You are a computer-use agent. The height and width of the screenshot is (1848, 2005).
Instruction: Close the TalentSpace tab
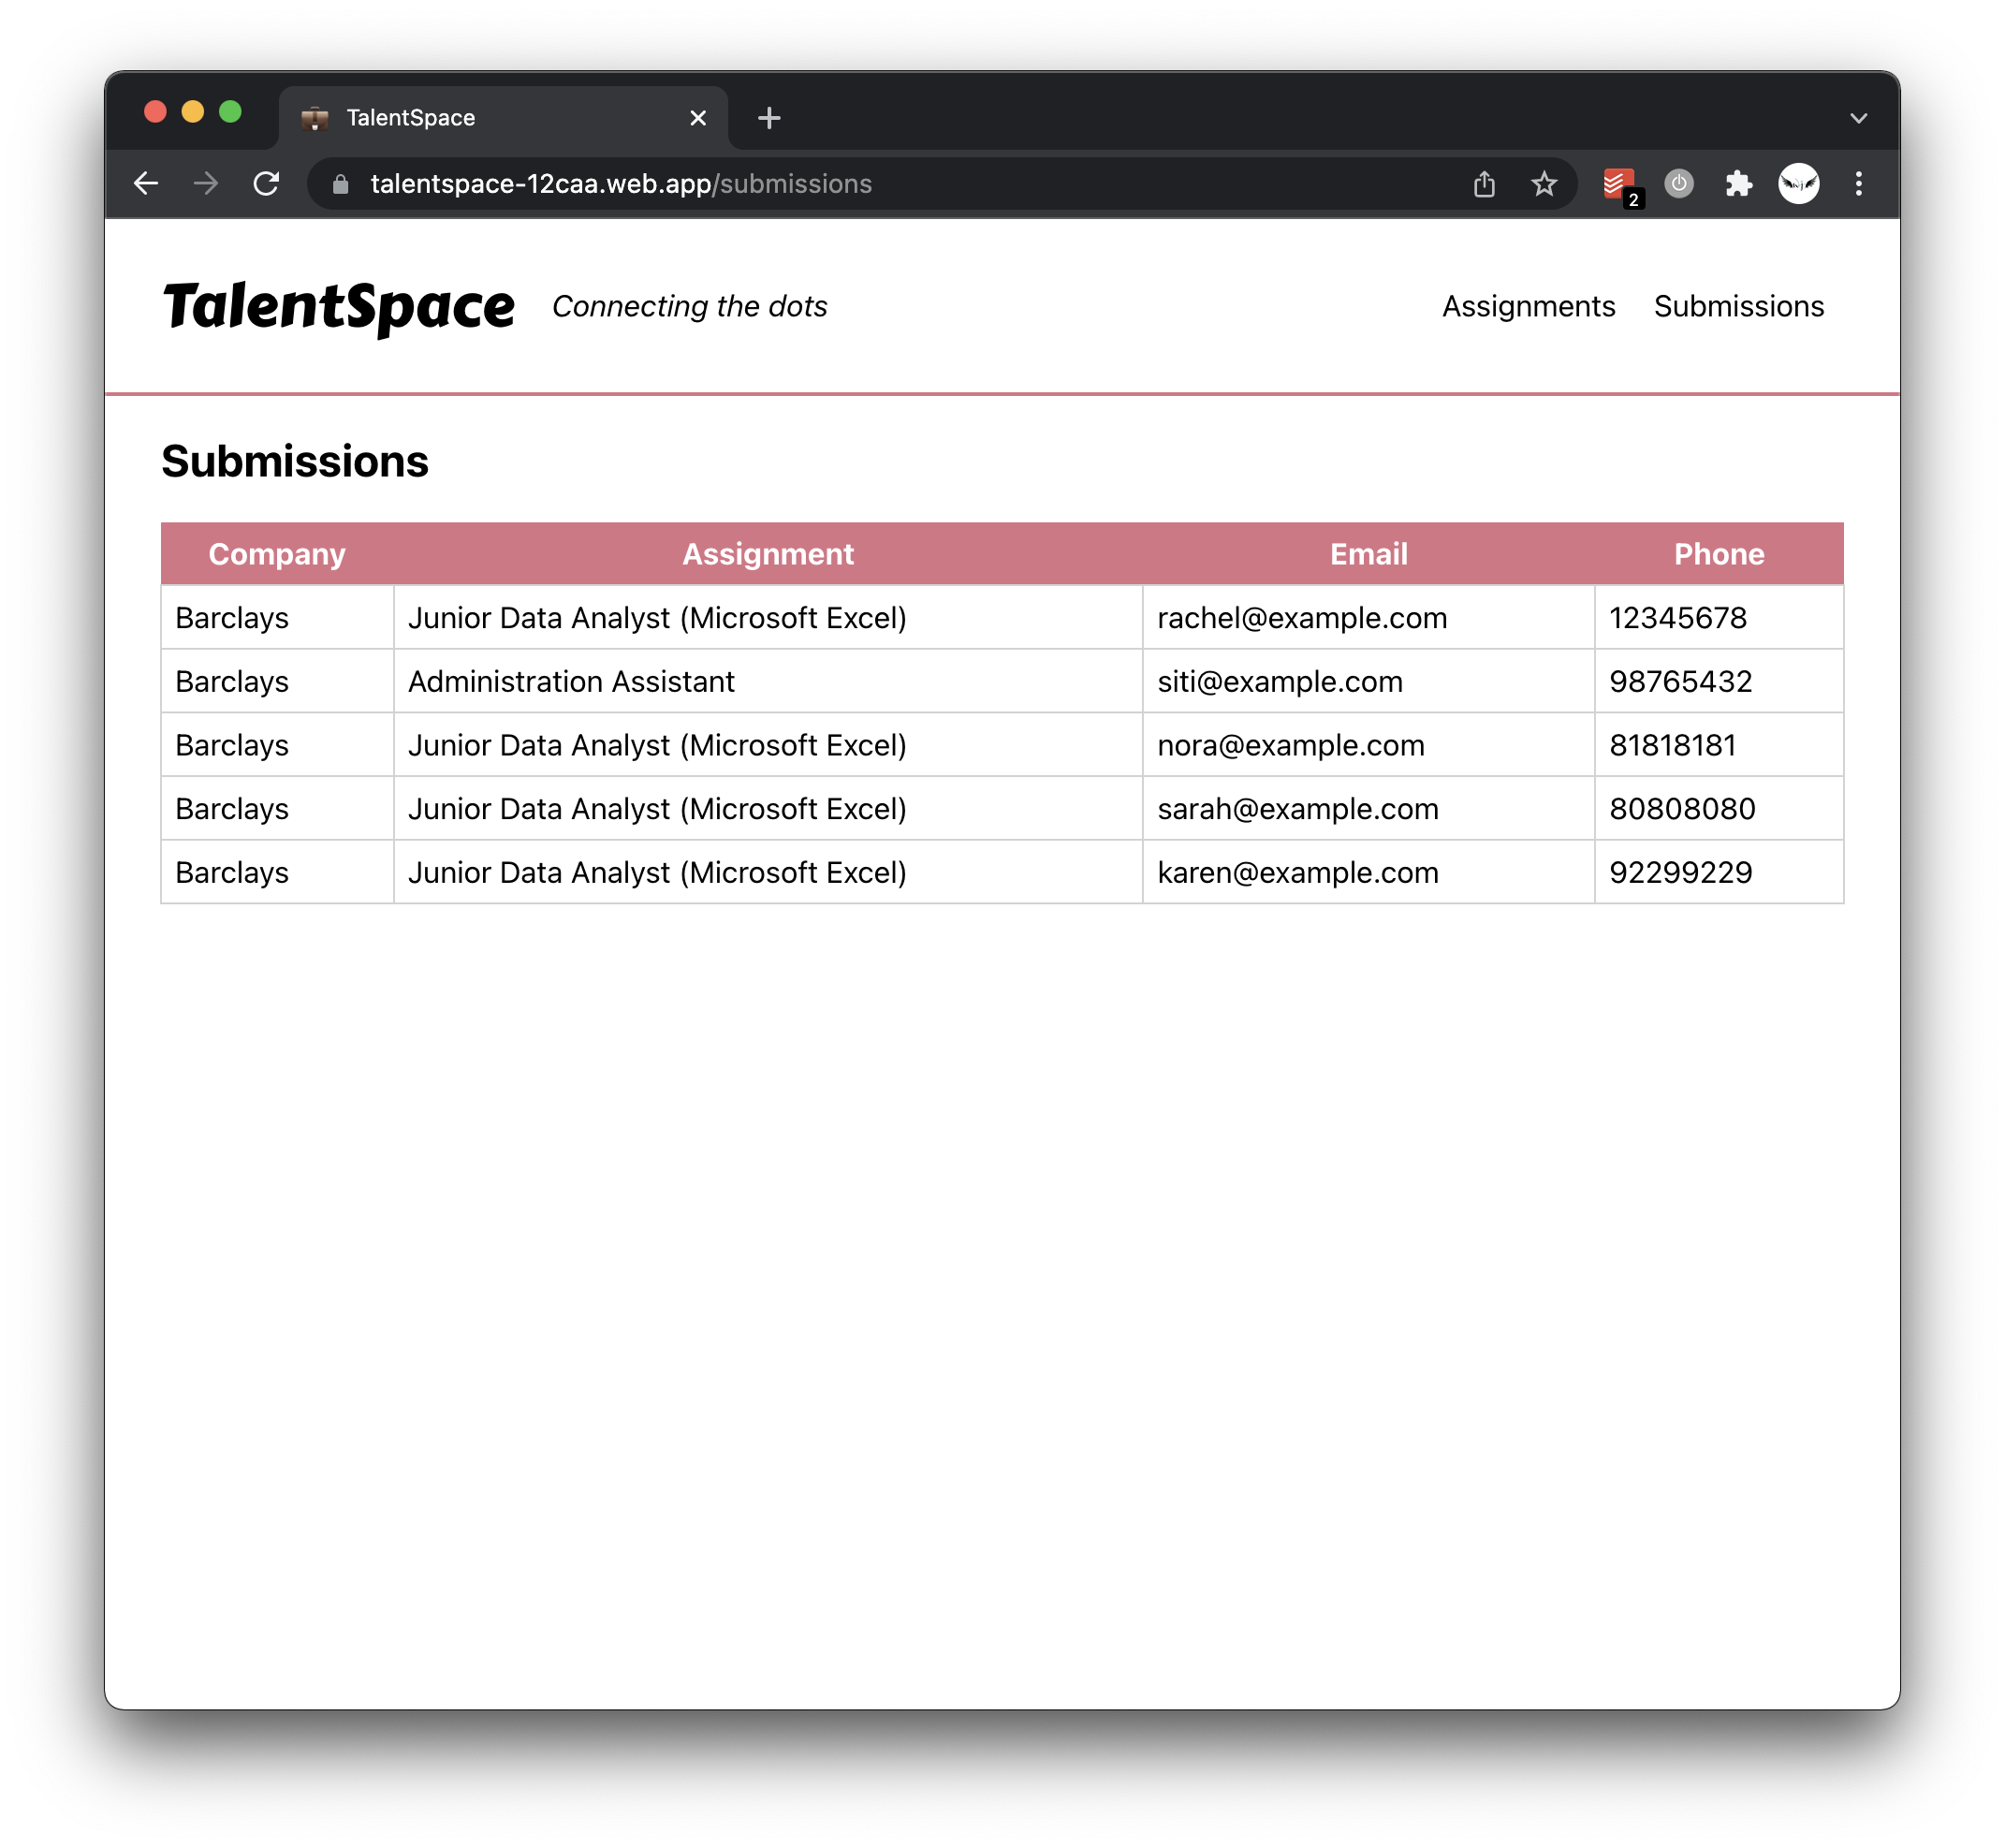(x=698, y=118)
